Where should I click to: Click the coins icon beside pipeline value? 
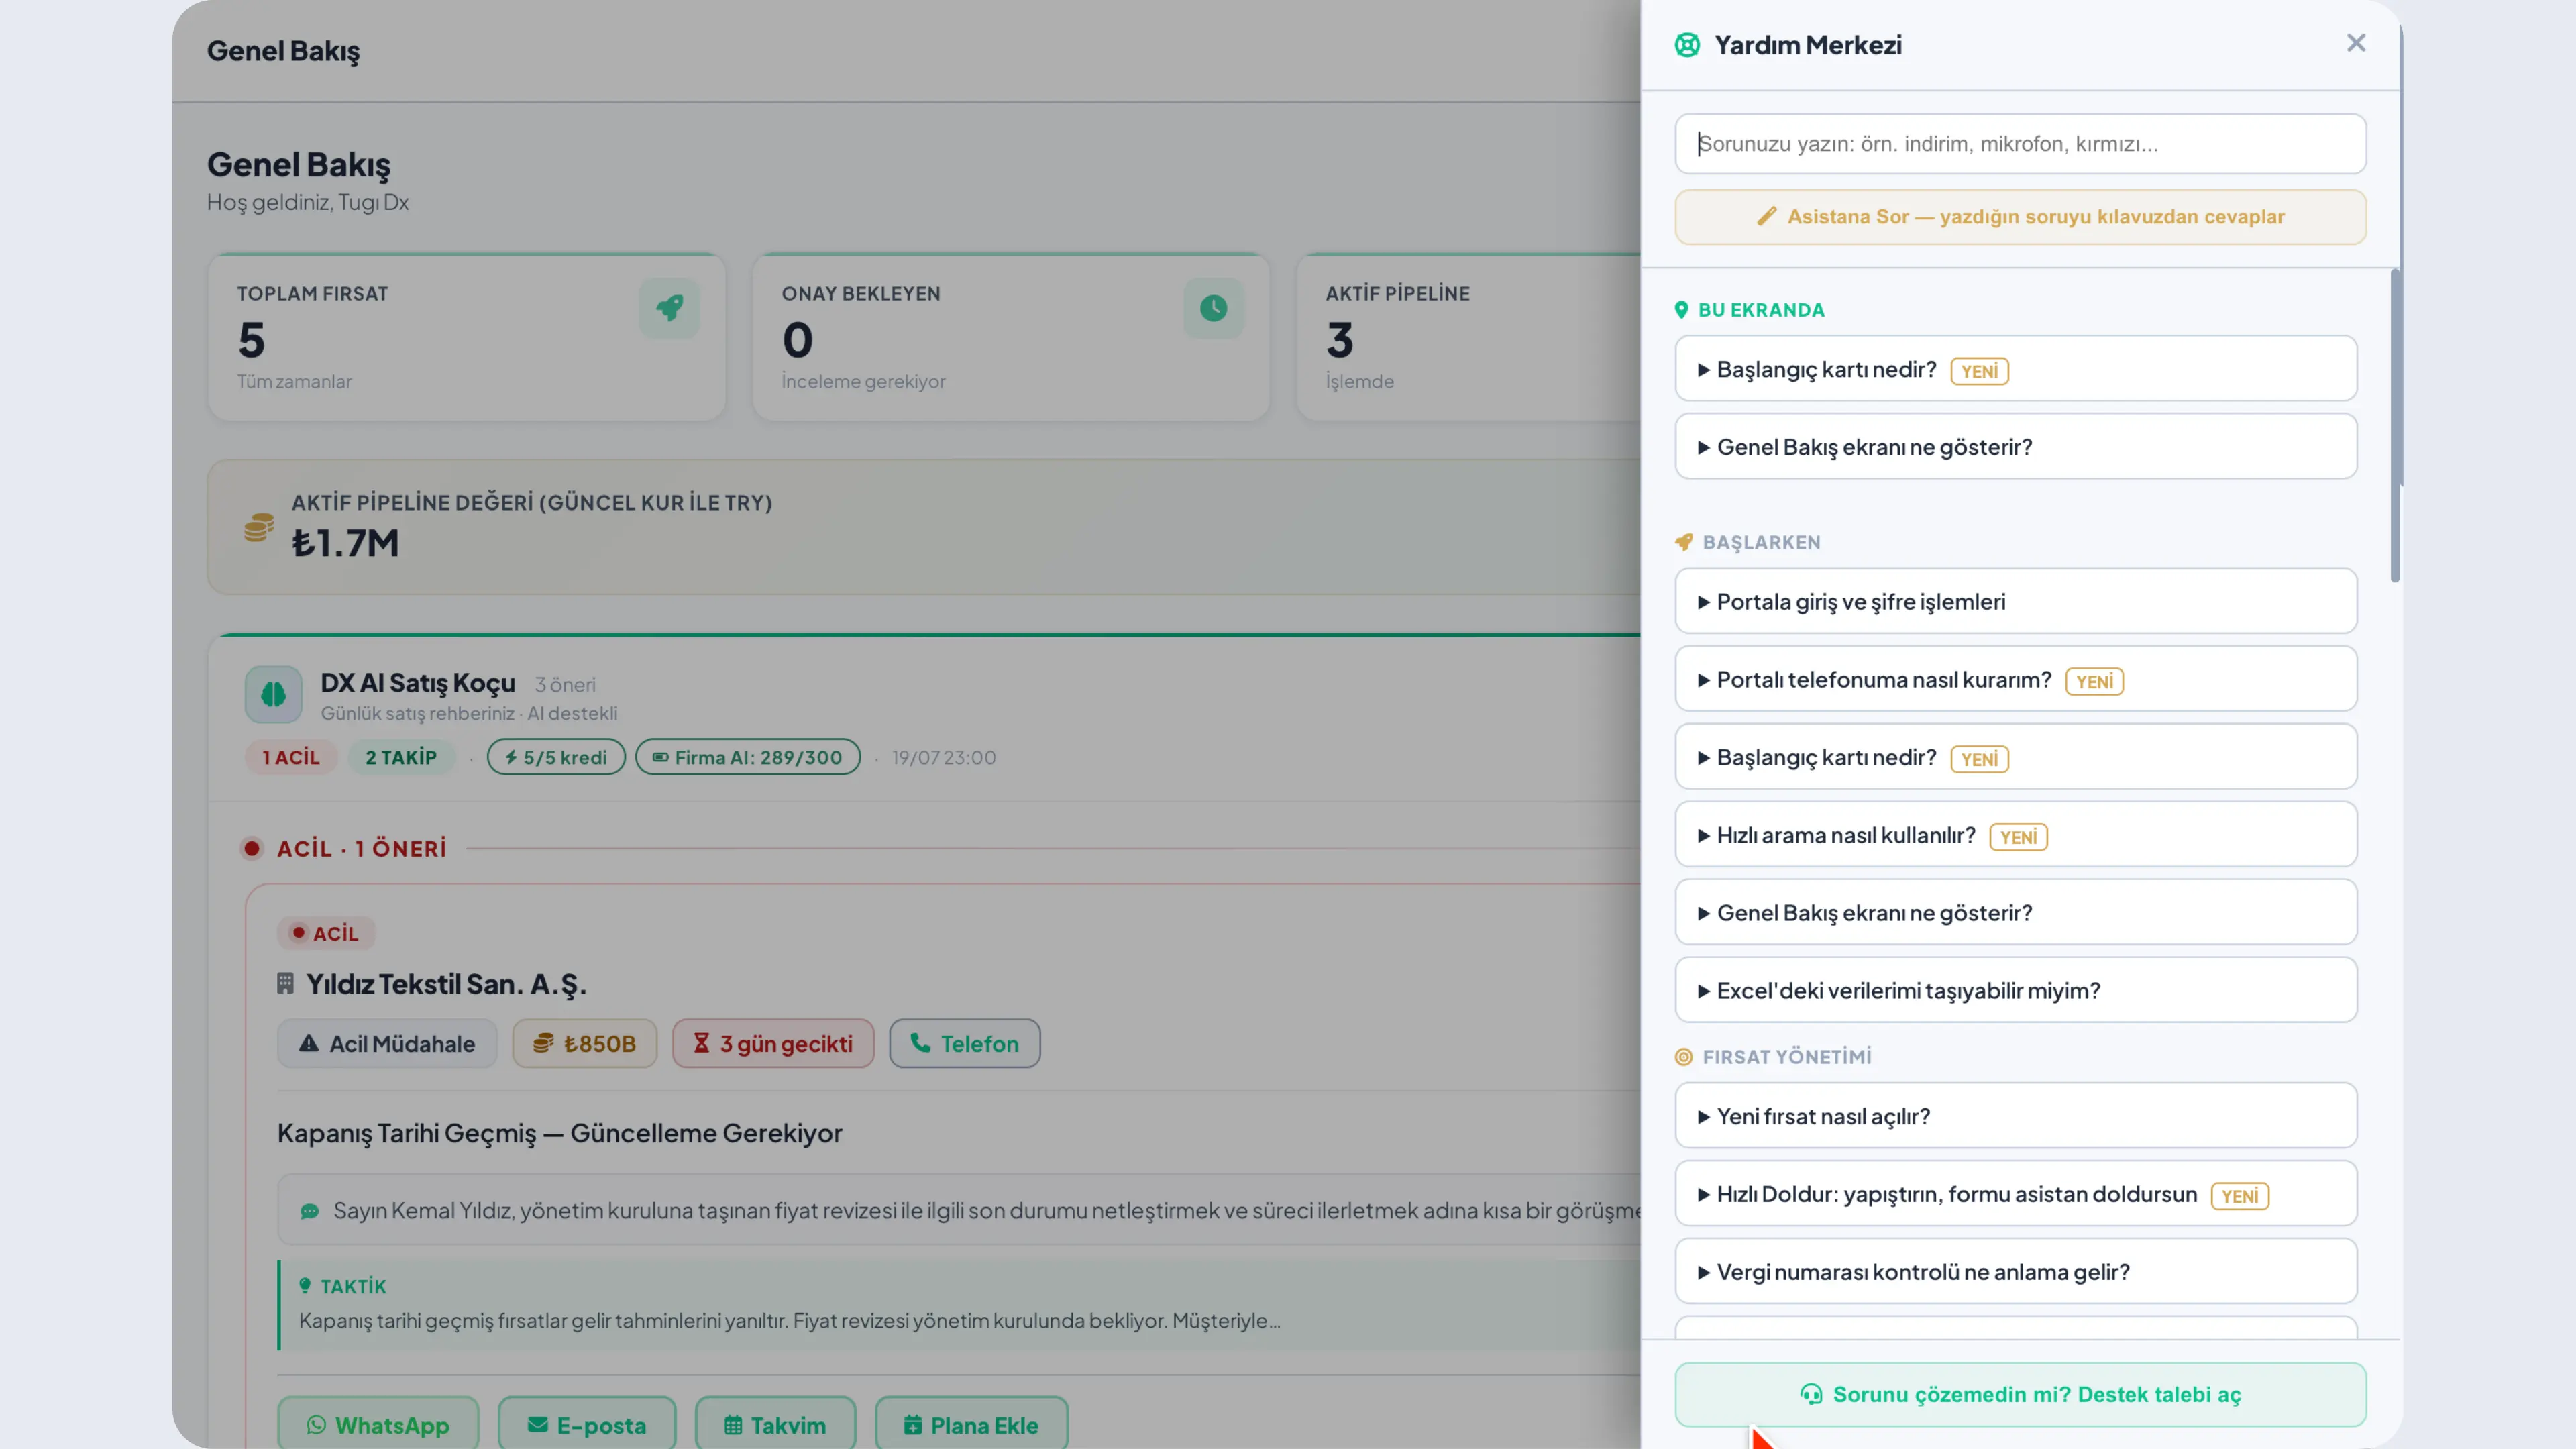pyautogui.click(x=259, y=527)
